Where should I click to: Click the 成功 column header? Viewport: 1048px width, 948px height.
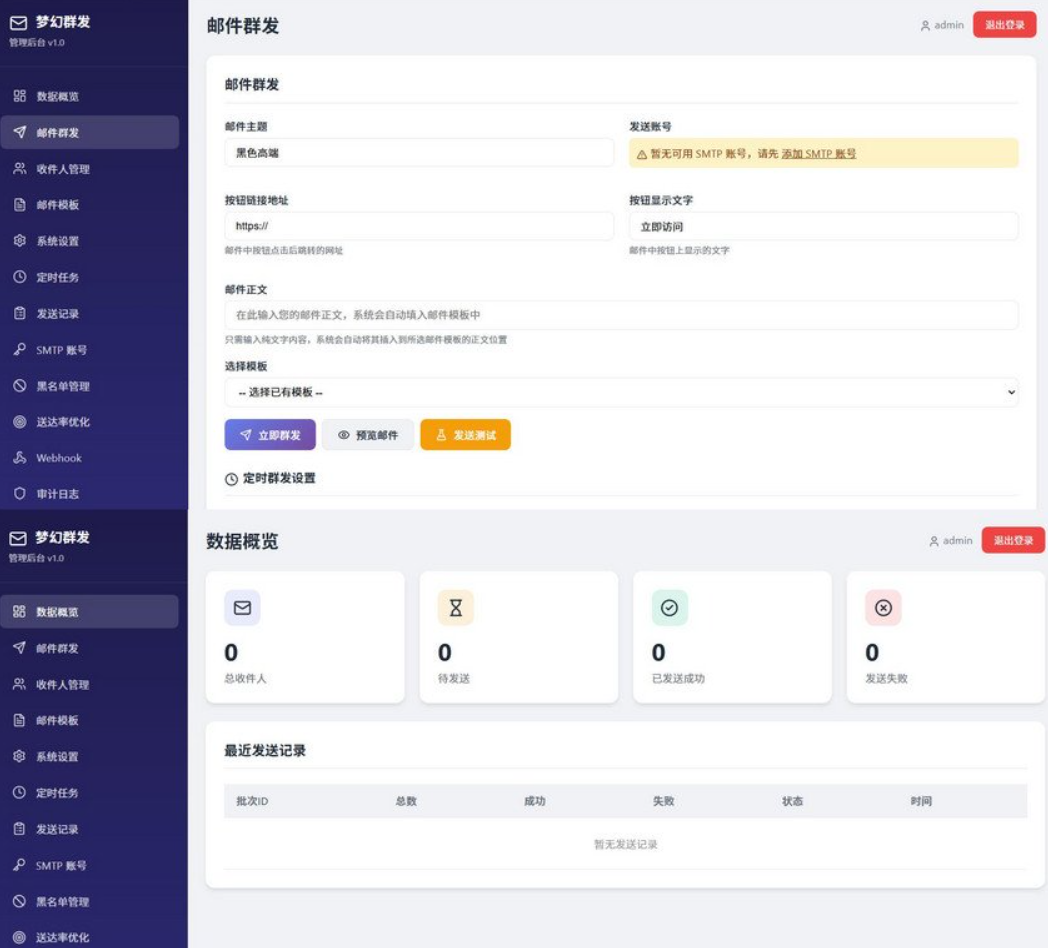(534, 800)
